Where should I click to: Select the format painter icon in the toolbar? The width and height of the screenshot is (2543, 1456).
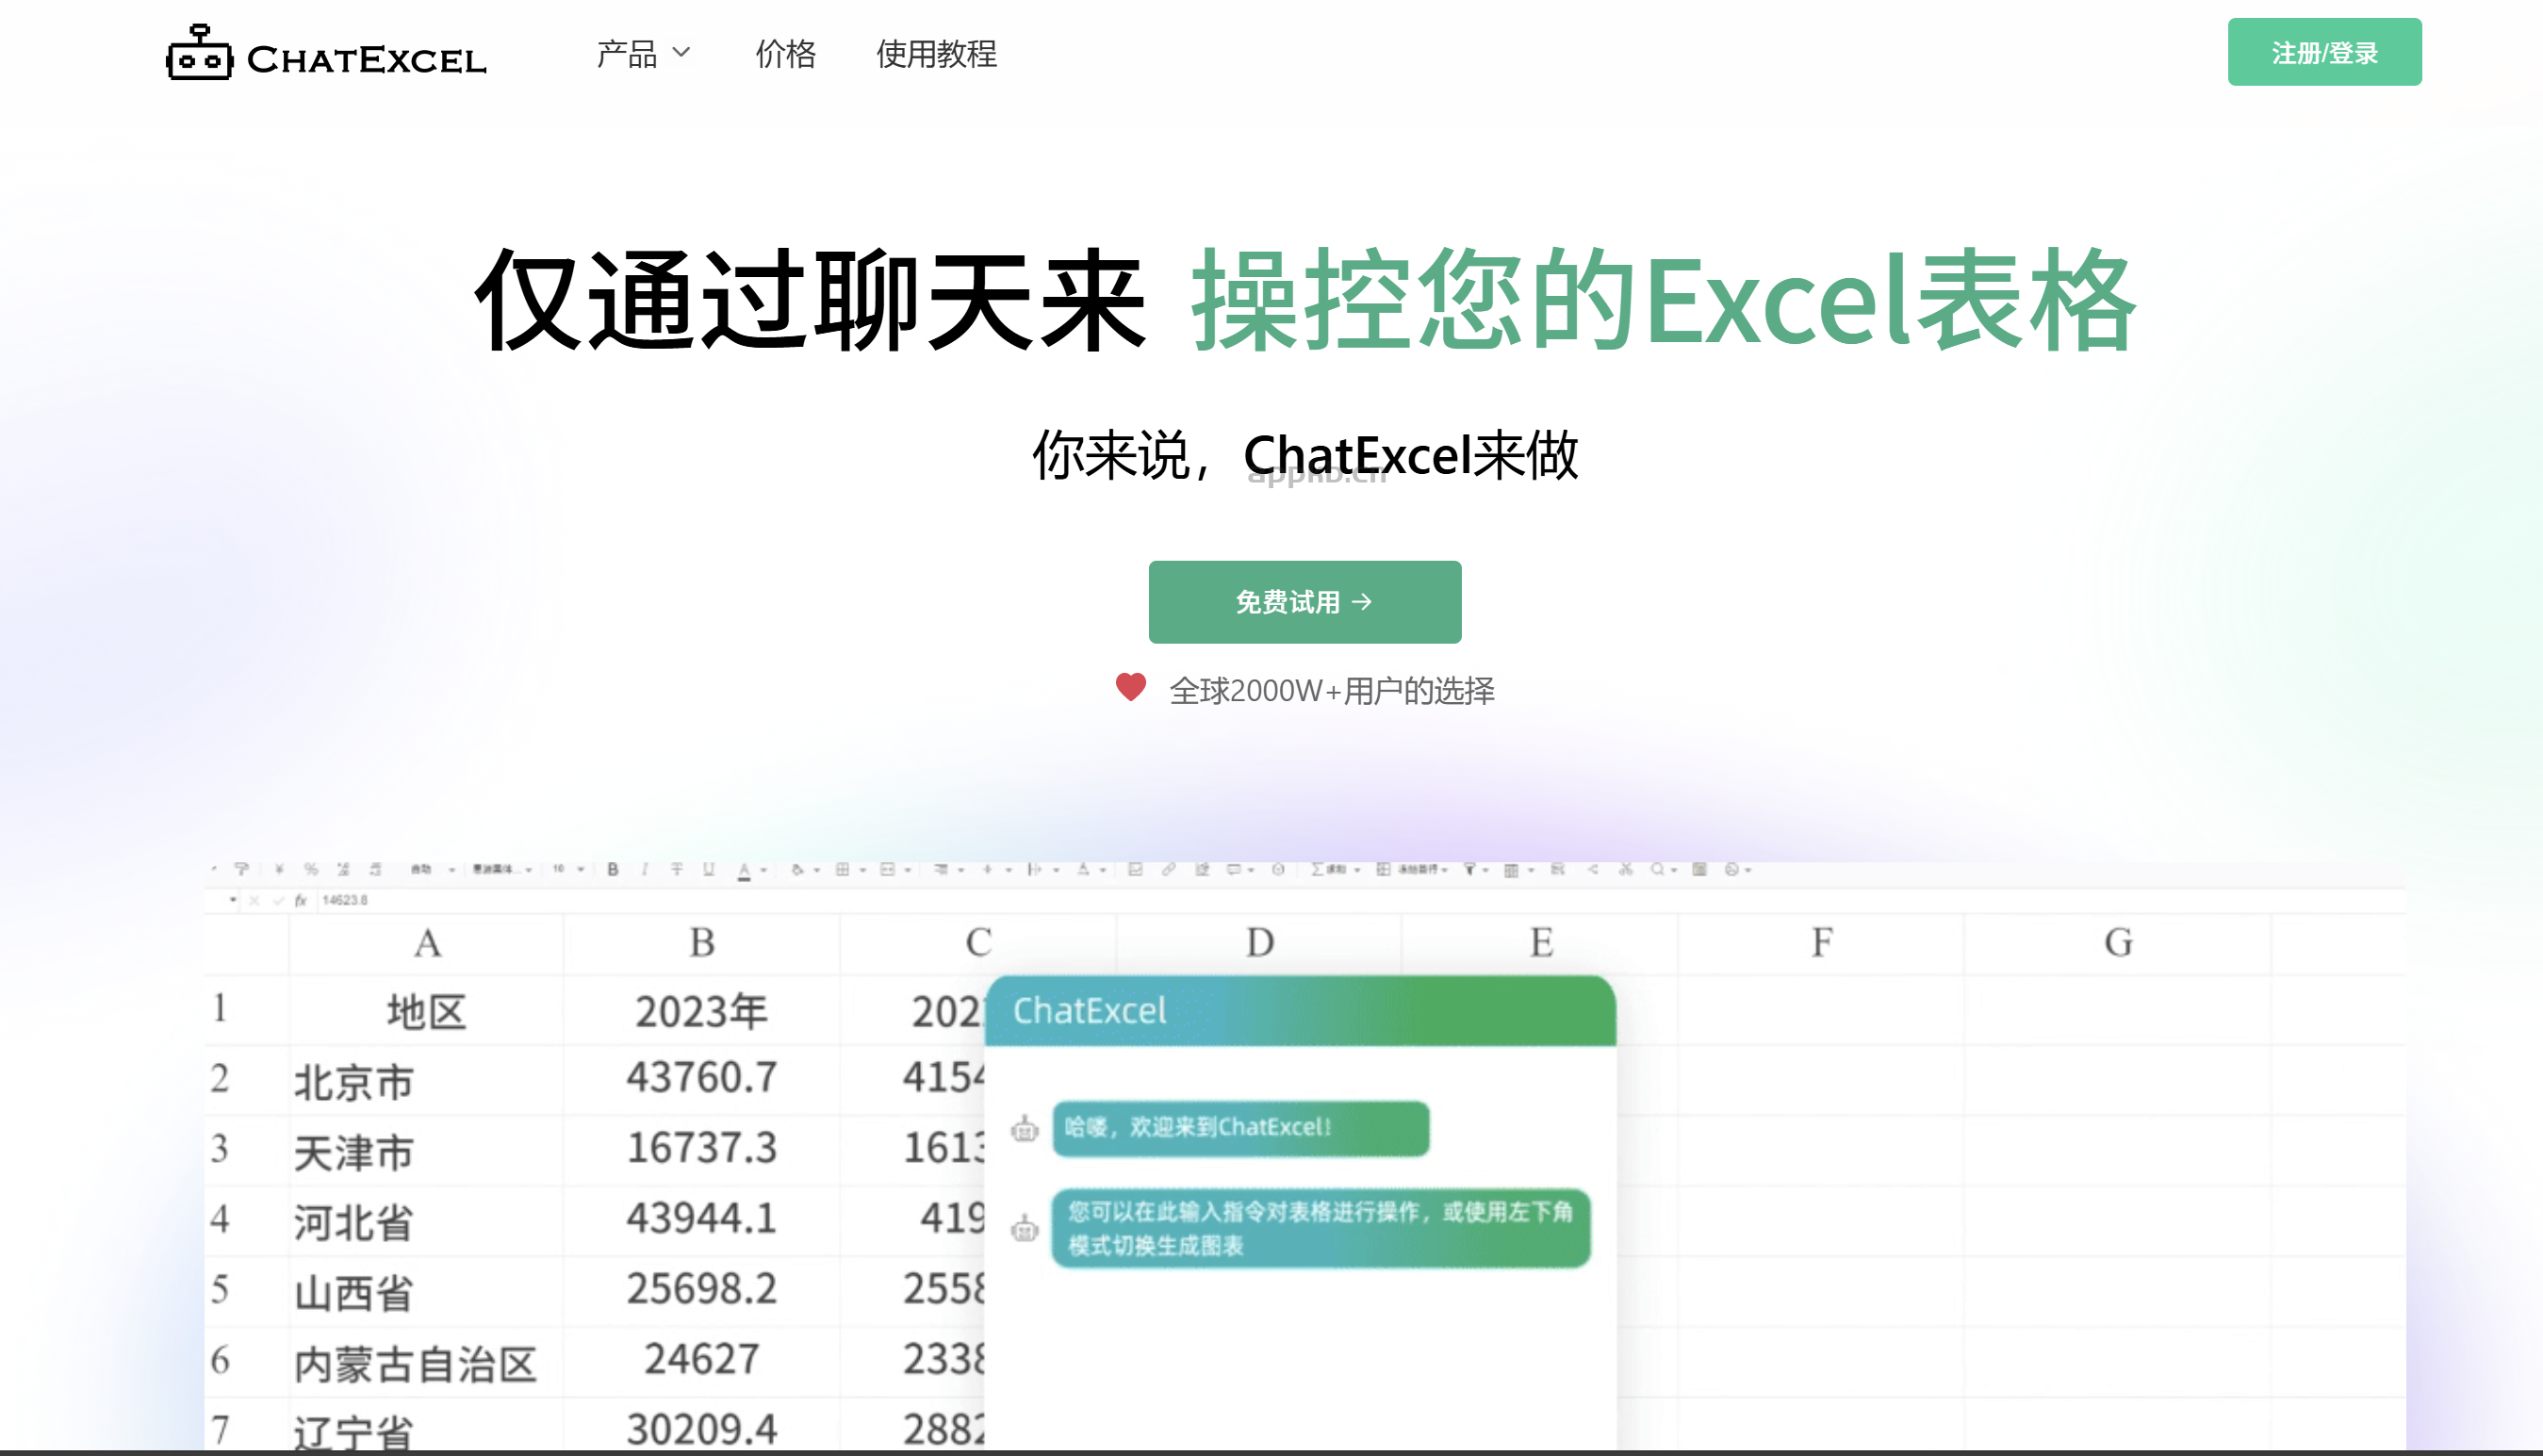tap(241, 869)
